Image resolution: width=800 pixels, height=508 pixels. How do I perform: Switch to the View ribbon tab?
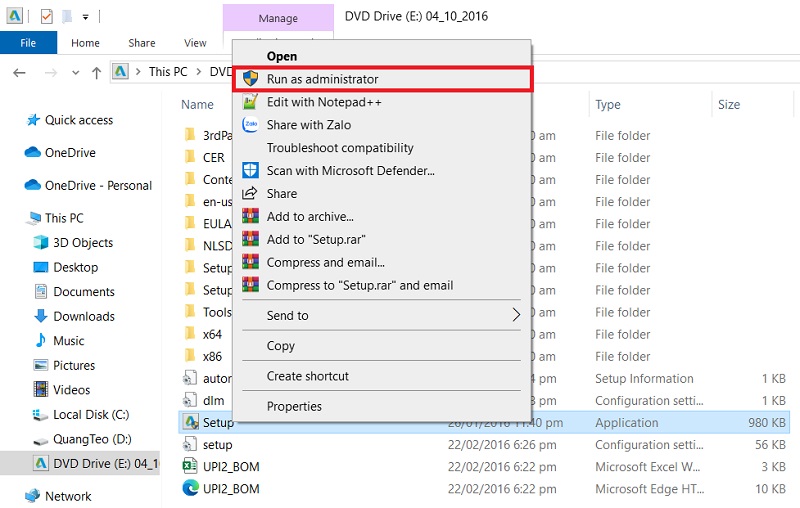[x=195, y=43]
